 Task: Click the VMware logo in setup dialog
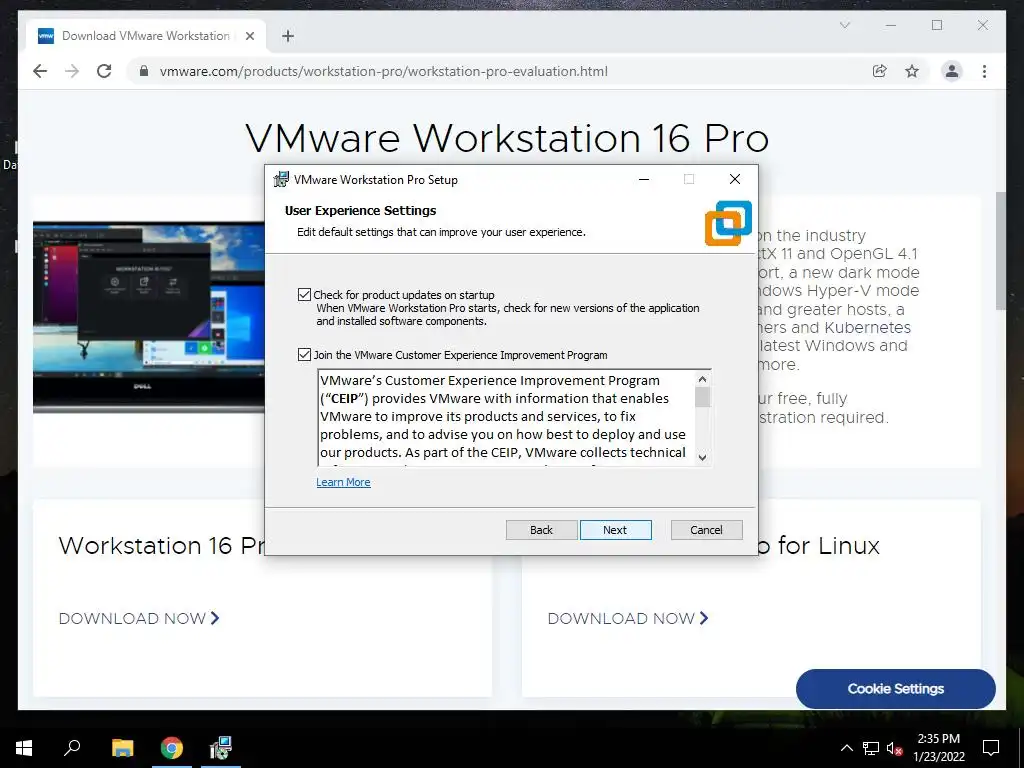(x=728, y=223)
